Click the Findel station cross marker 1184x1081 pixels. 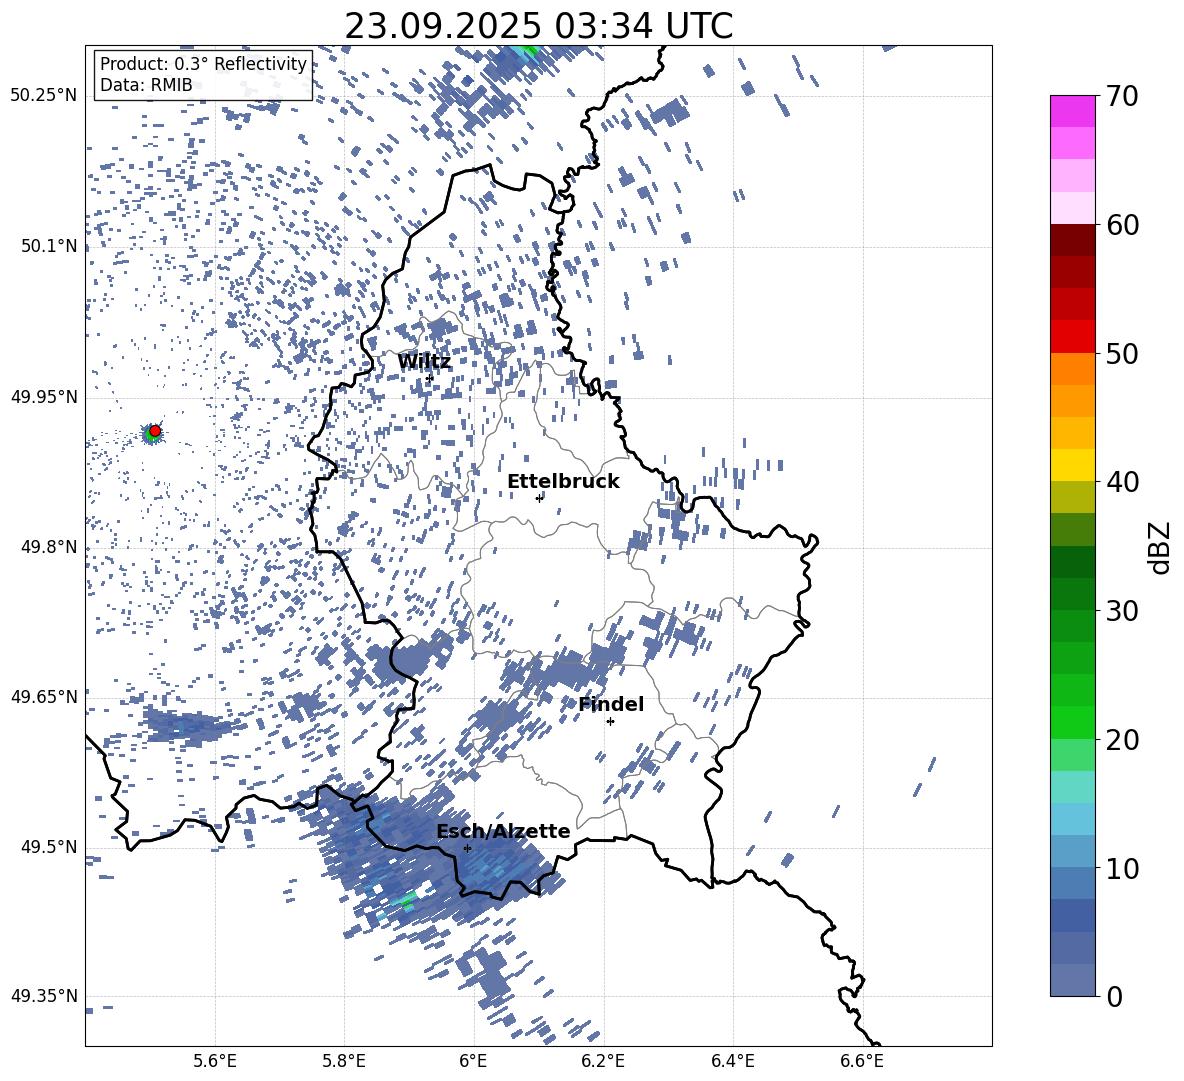pos(610,722)
